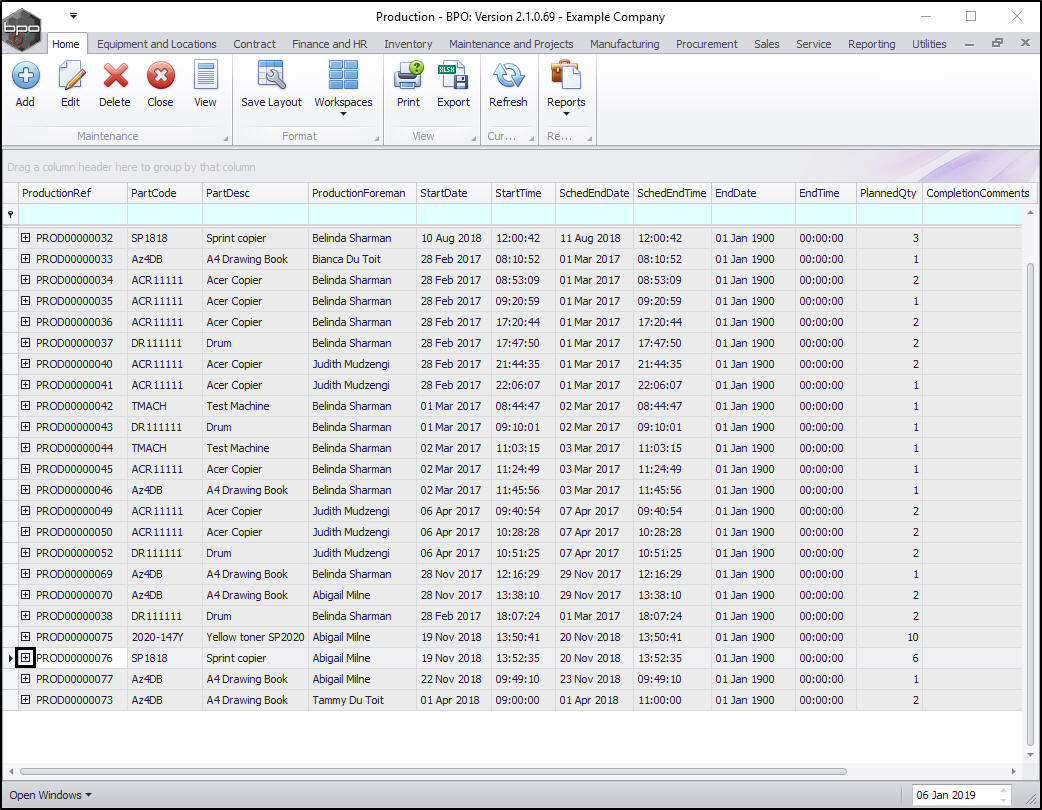Image resolution: width=1042 pixels, height=810 pixels.
Task: Sort by the StartDate column header
Action: click(454, 193)
